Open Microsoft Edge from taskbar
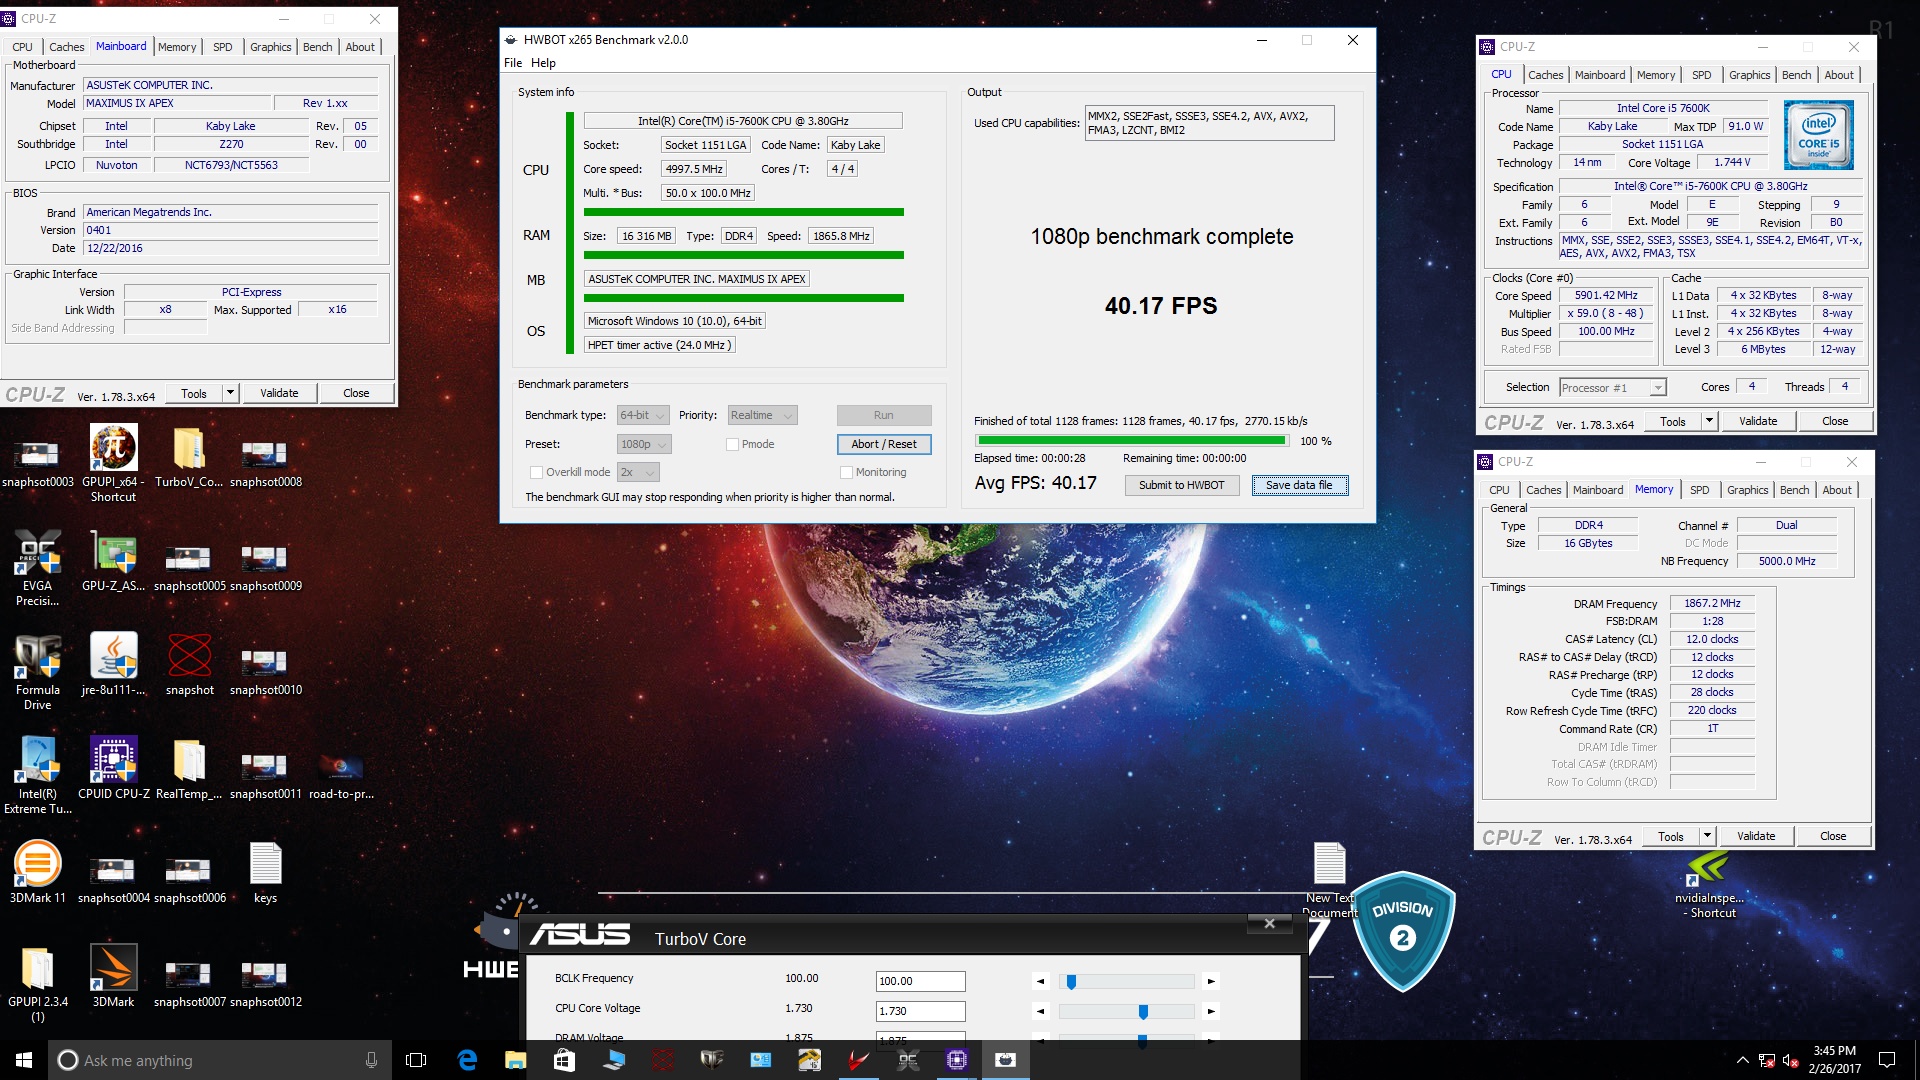 coord(467,1060)
